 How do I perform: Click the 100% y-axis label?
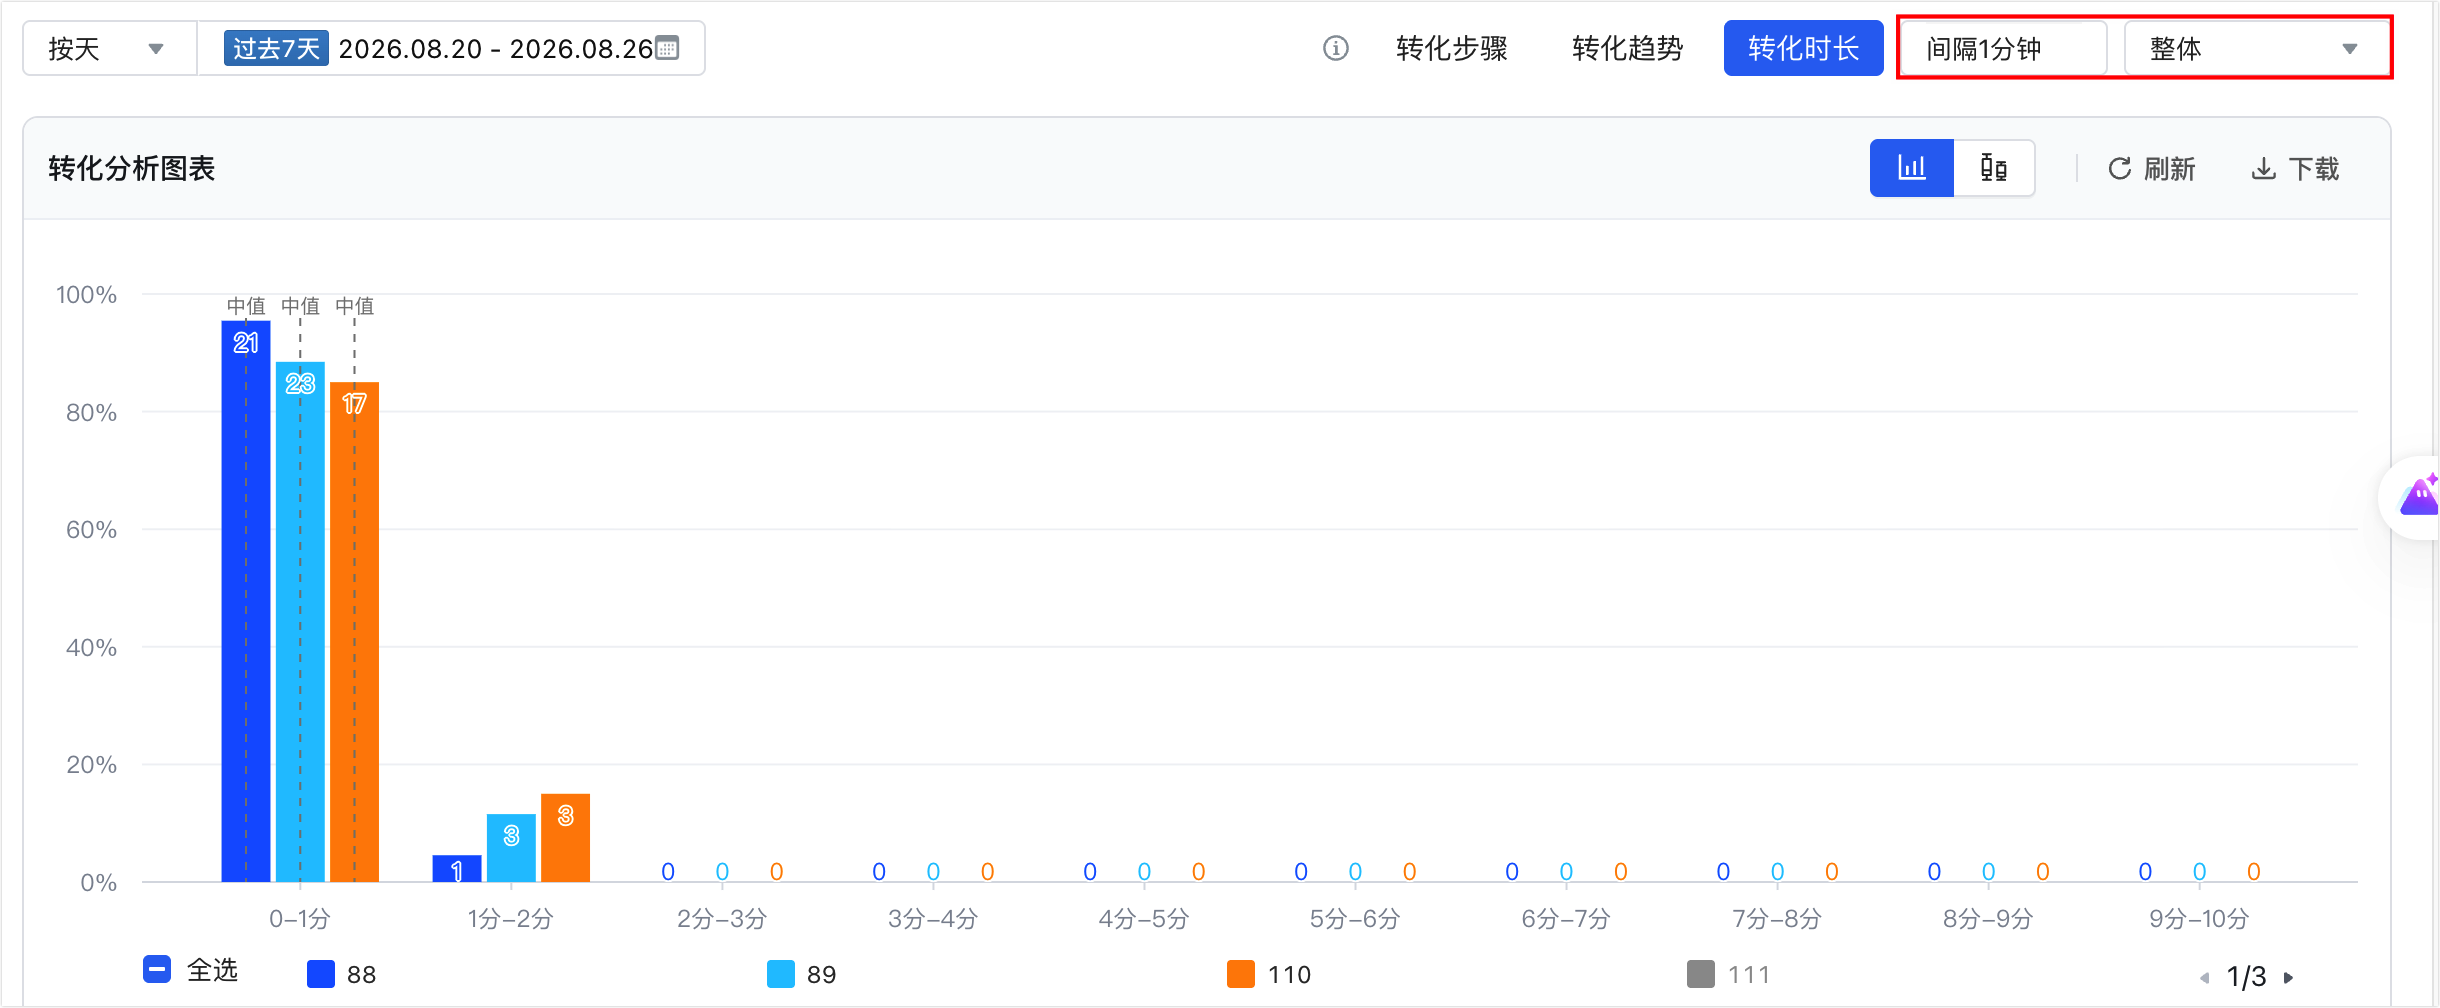[86, 295]
